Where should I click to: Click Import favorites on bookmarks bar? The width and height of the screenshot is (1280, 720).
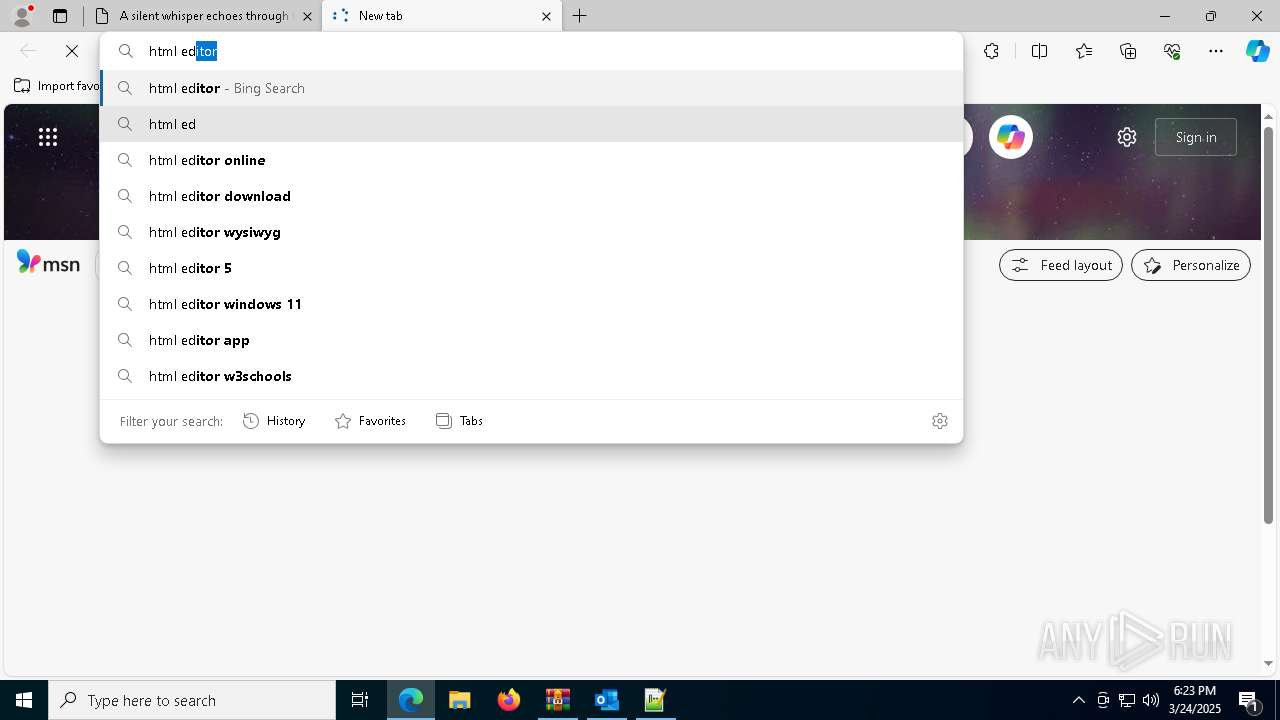pyautogui.click(x=57, y=86)
